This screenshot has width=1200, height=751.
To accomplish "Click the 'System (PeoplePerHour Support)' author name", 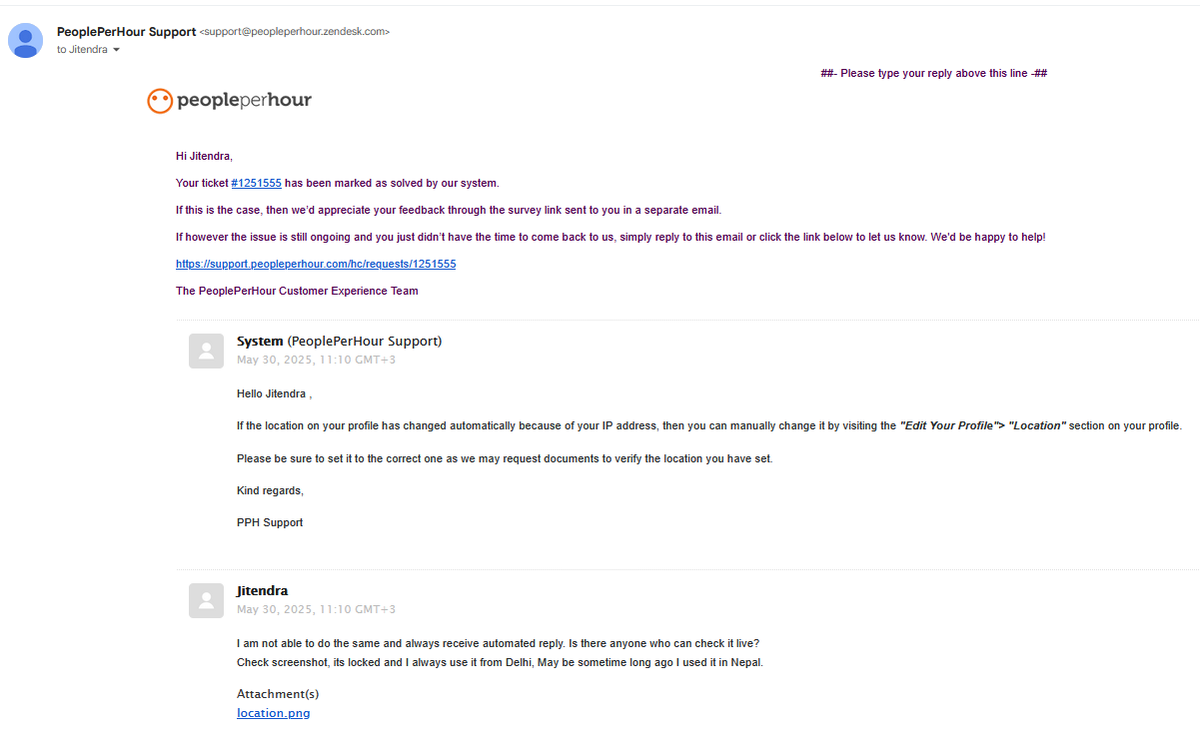I will pos(339,341).
